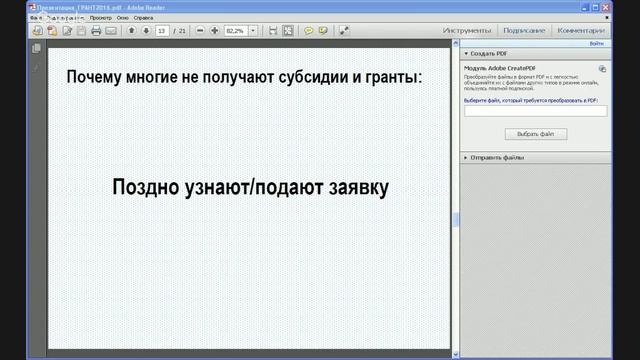Maximize the Adobe Reader window

click(596, 7)
